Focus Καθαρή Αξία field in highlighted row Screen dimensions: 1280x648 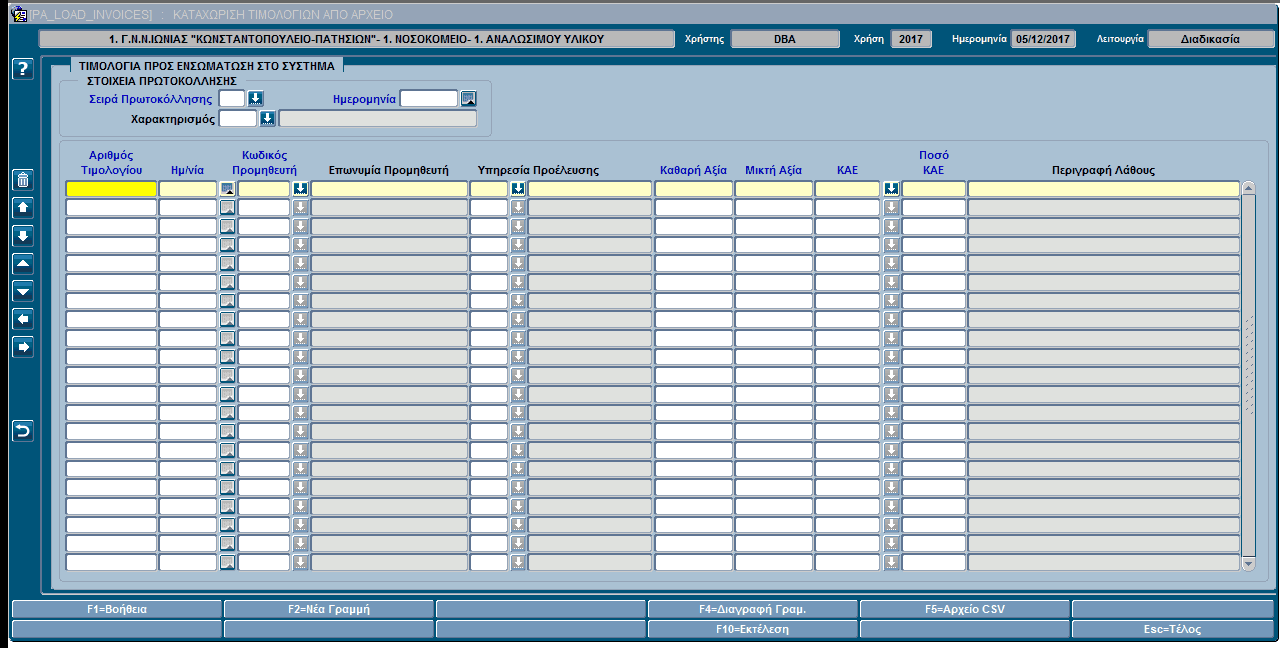pos(694,188)
